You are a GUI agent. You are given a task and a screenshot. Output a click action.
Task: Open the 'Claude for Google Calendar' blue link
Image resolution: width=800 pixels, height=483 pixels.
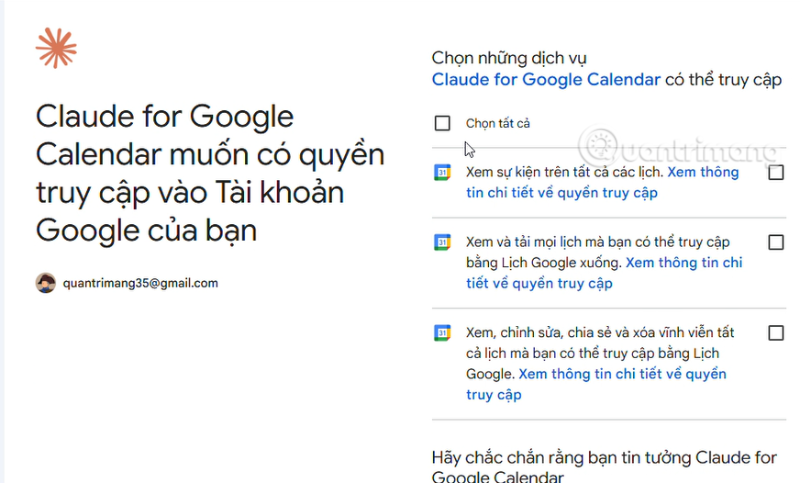546,80
